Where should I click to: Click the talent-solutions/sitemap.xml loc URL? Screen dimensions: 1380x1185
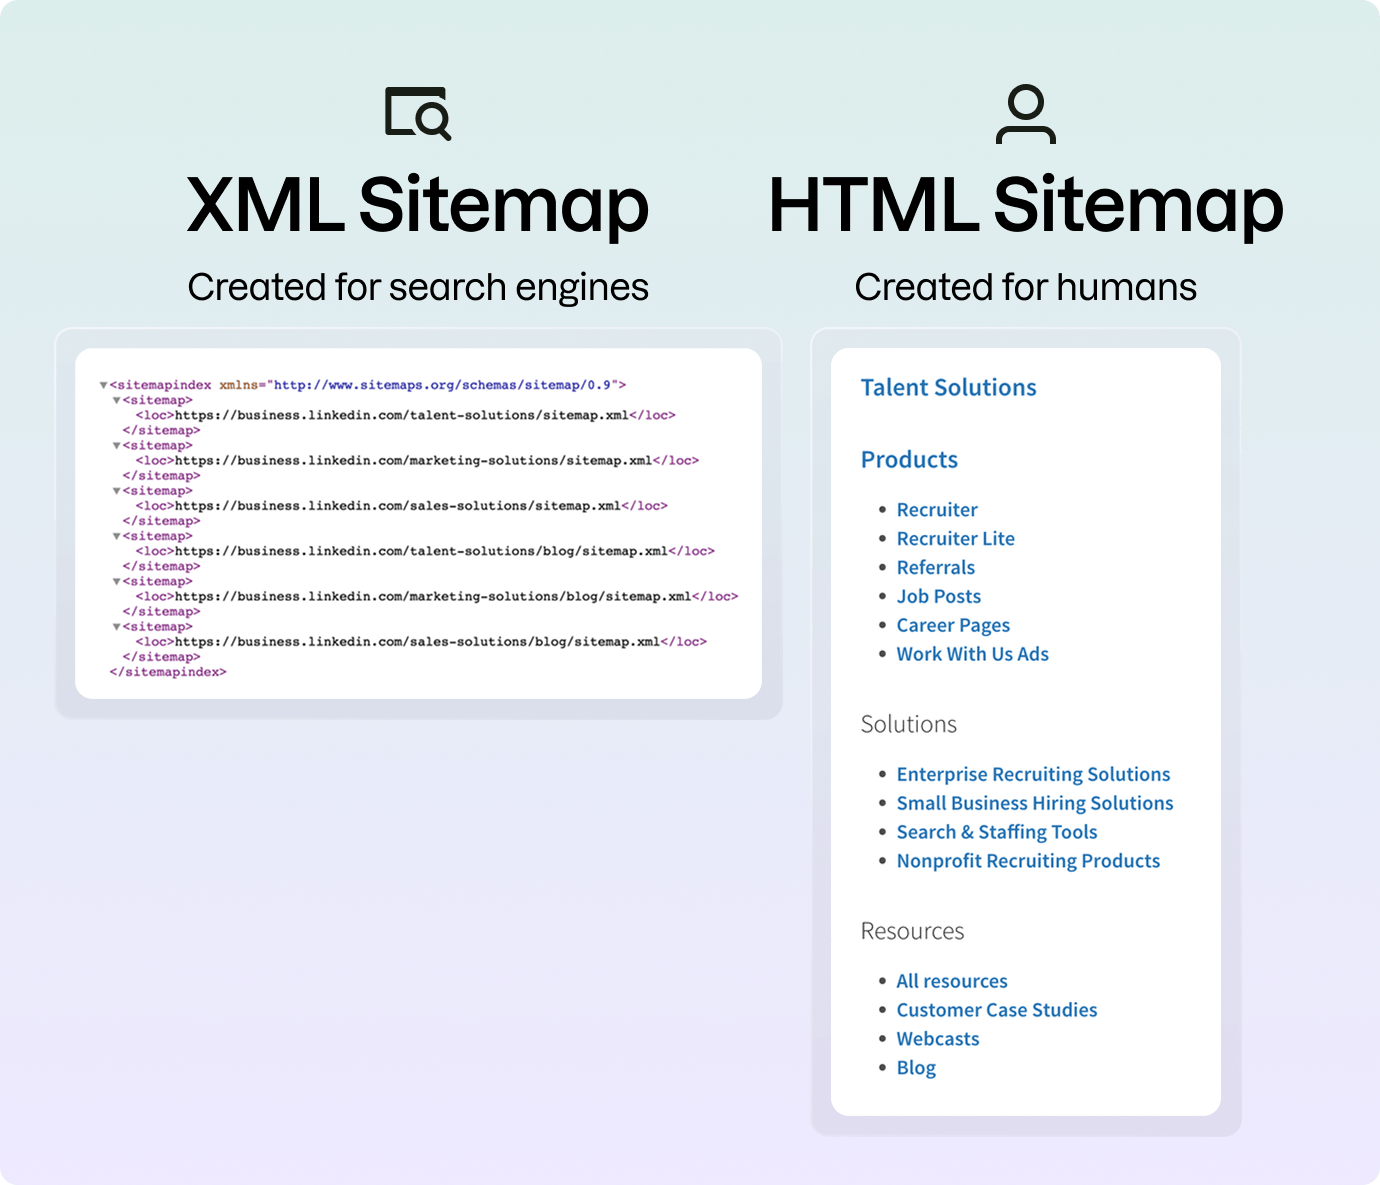[x=402, y=415]
